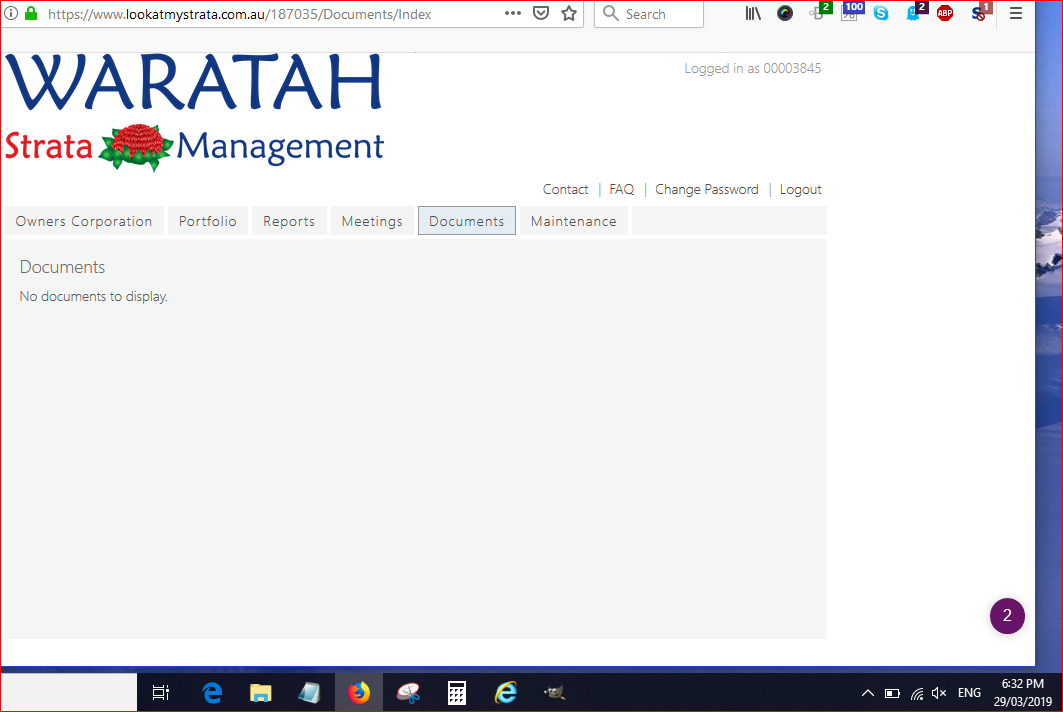This screenshot has width=1063, height=712.
Task: Select the Documents tab
Action: (x=466, y=221)
